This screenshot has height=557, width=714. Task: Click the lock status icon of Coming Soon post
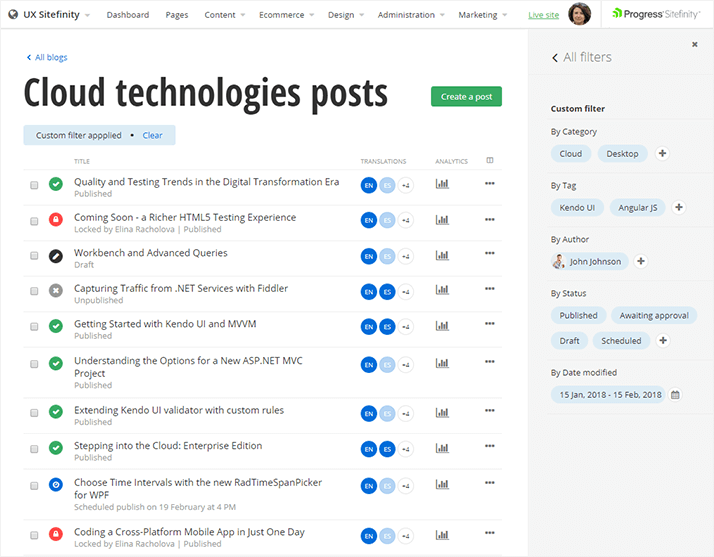click(x=56, y=220)
